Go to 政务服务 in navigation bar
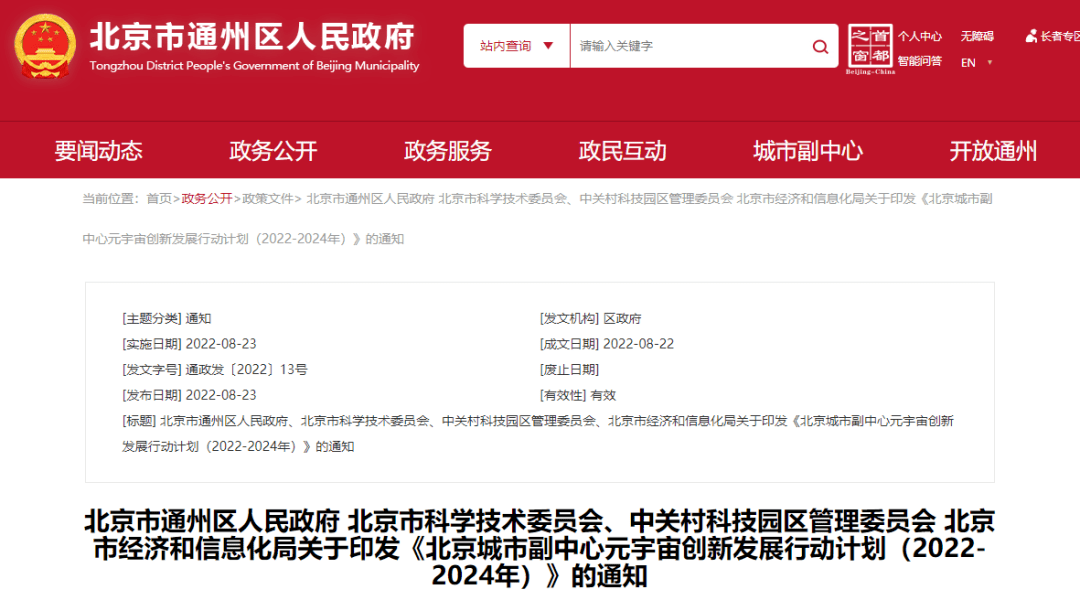The width and height of the screenshot is (1080, 600). click(x=448, y=151)
